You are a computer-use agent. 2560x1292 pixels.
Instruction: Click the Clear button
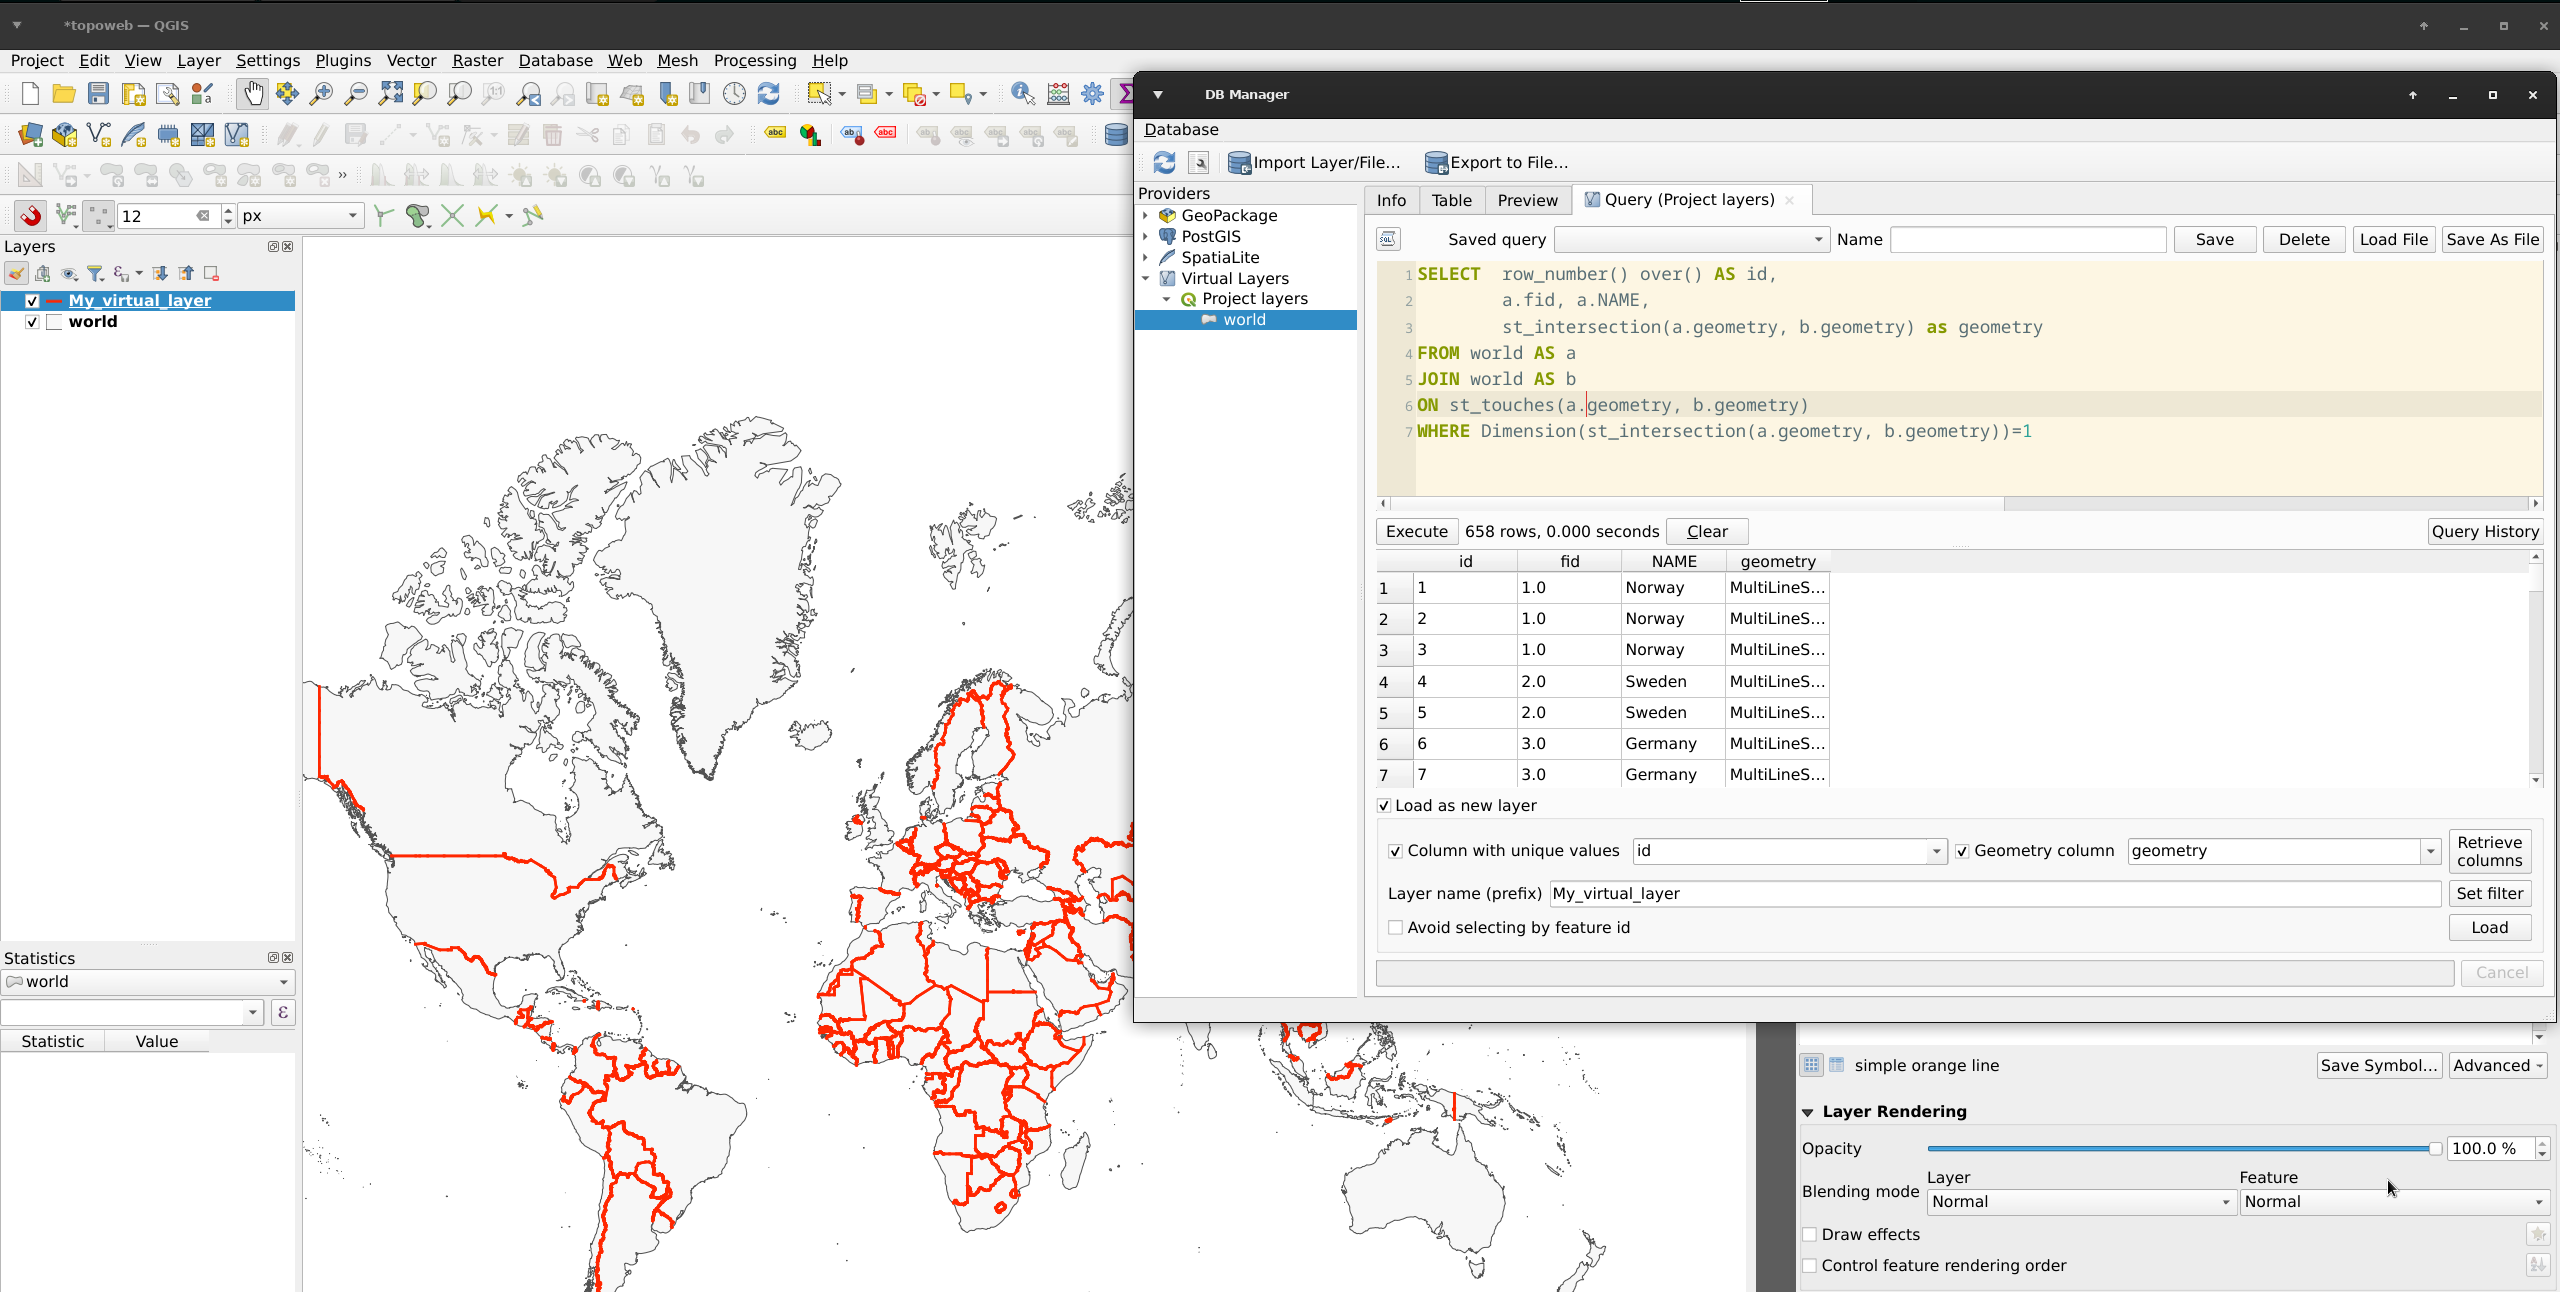pos(1707,532)
